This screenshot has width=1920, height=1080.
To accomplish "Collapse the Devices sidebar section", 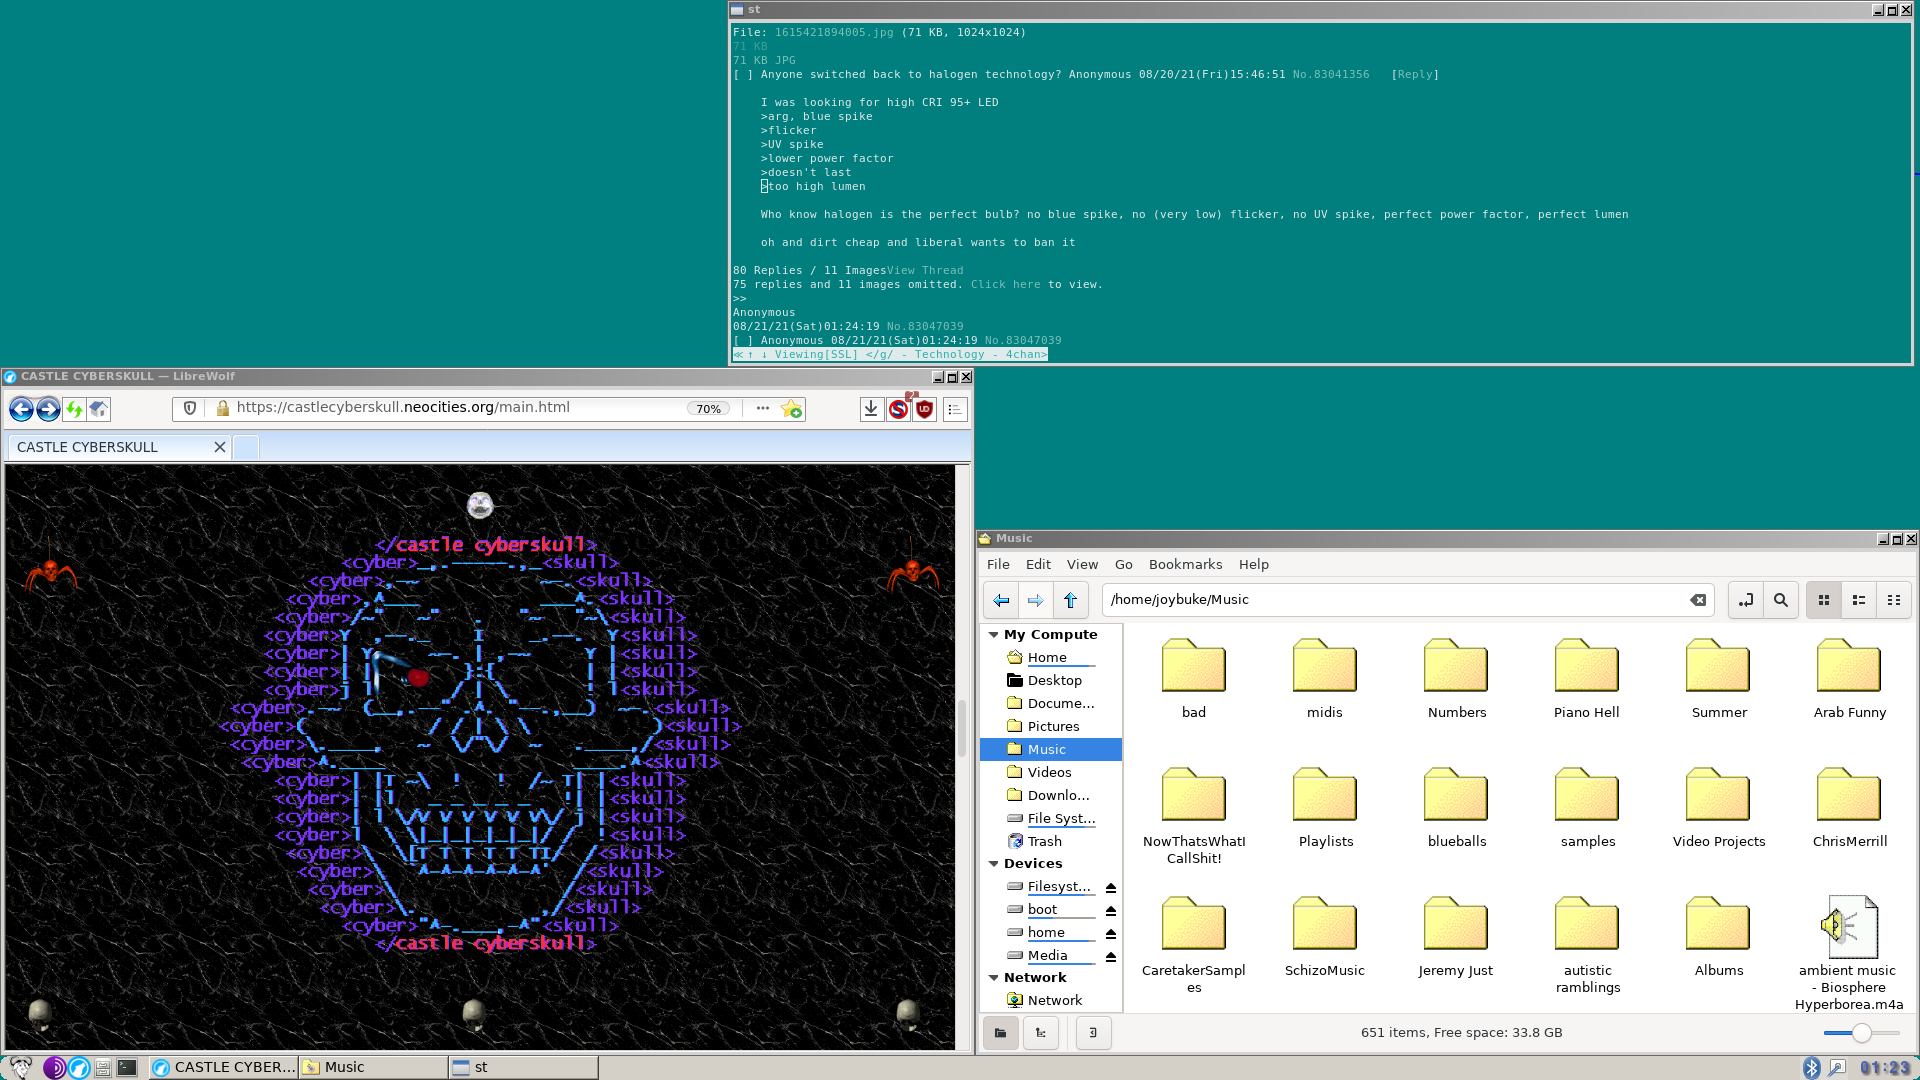I will coord(994,864).
